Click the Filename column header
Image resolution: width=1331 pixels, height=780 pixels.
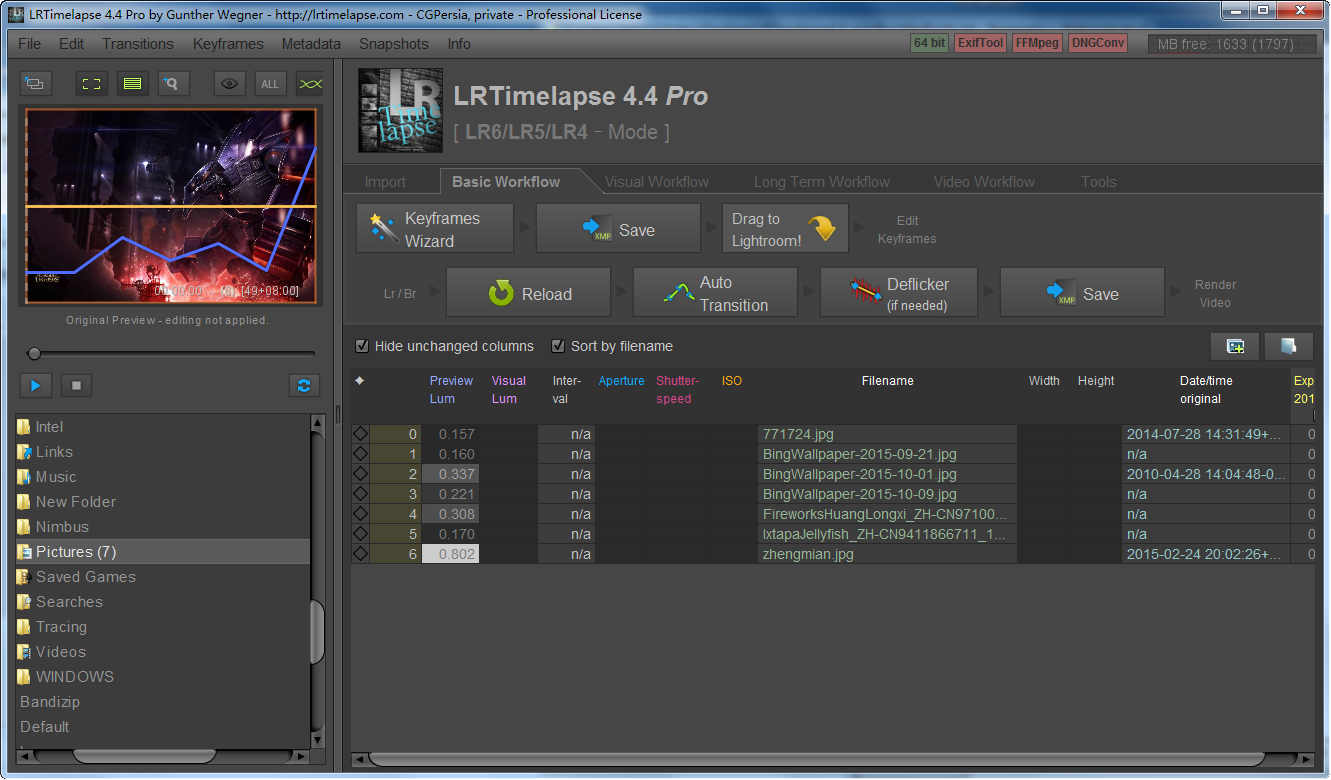(888, 381)
